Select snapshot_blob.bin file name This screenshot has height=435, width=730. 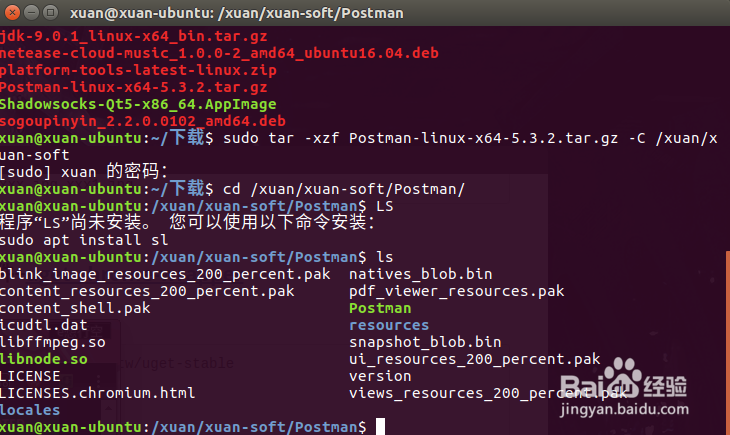click(x=426, y=342)
